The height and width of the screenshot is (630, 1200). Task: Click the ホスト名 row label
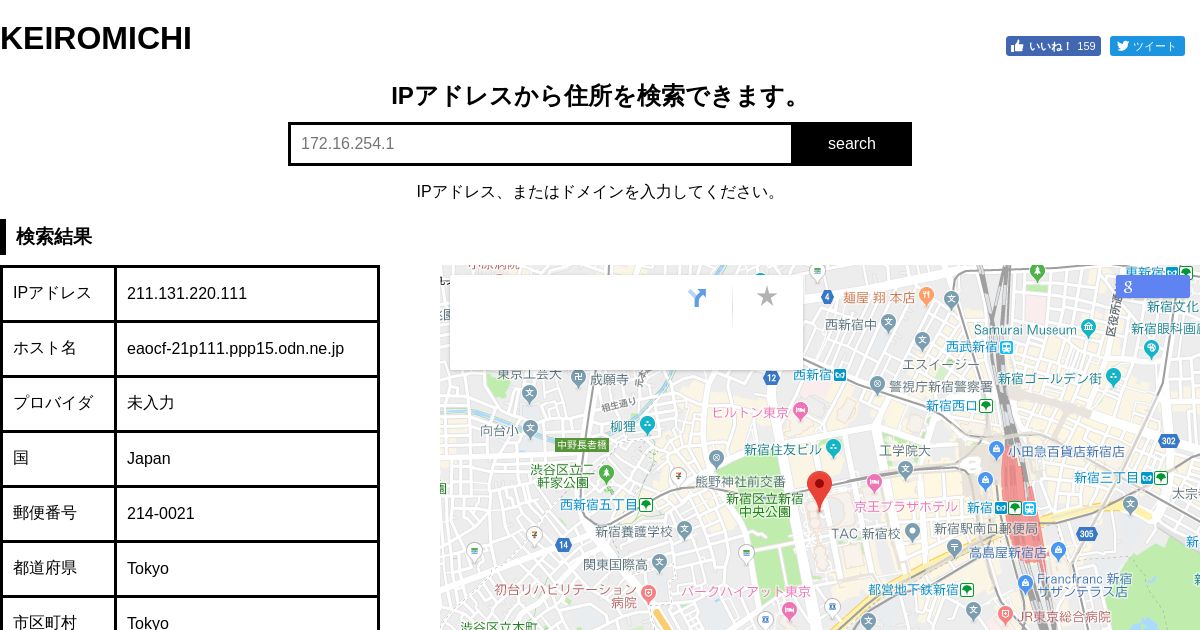coord(45,348)
